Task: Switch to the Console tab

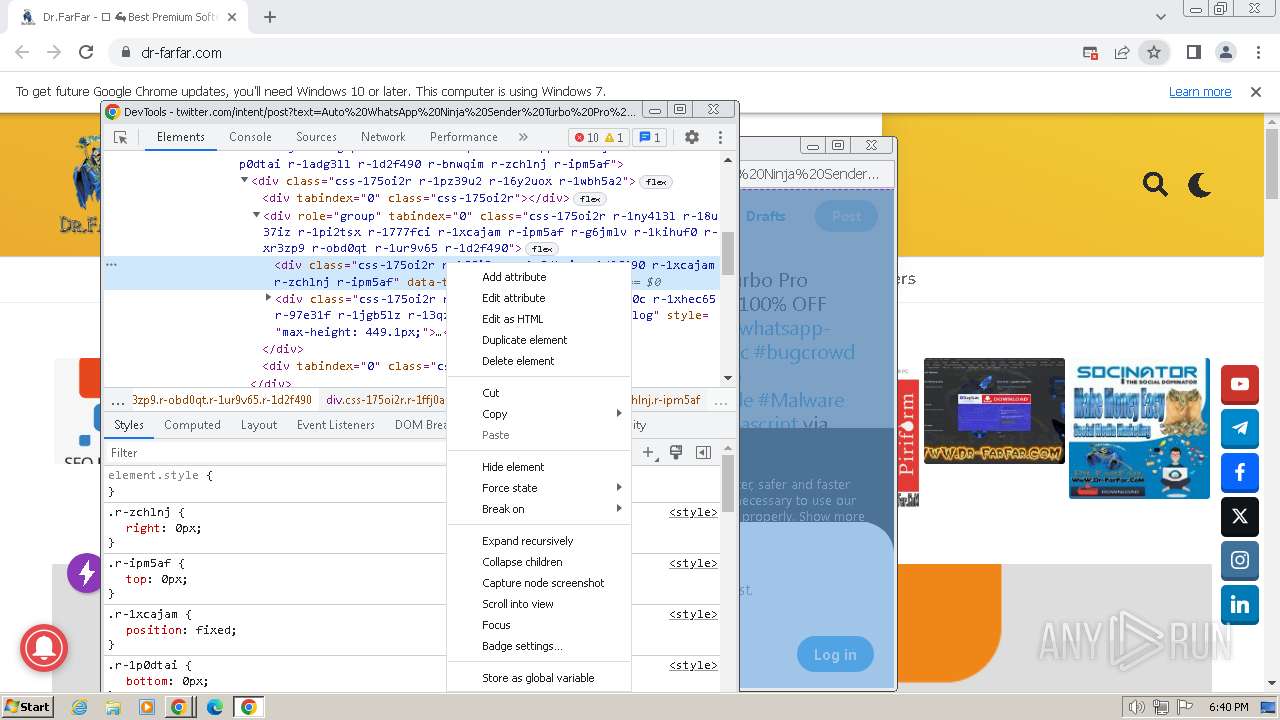Action: [x=250, y=137]
